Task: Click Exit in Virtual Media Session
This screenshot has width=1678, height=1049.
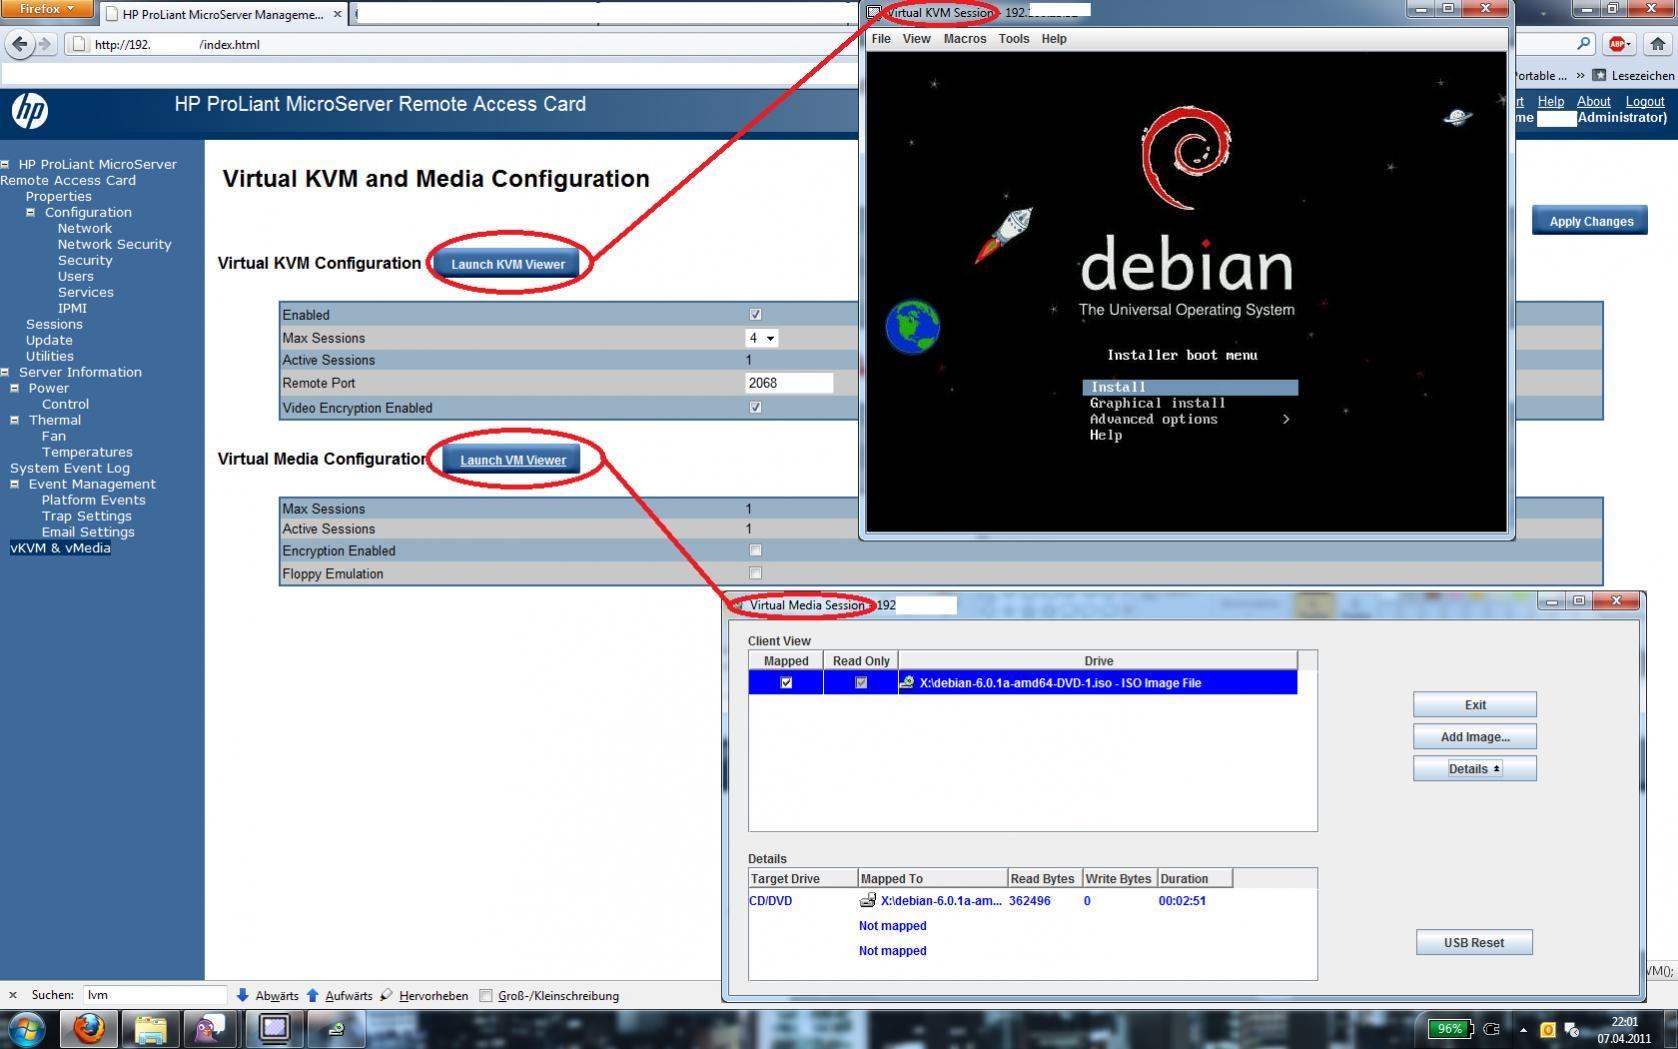Action: tap(1474, 704)
